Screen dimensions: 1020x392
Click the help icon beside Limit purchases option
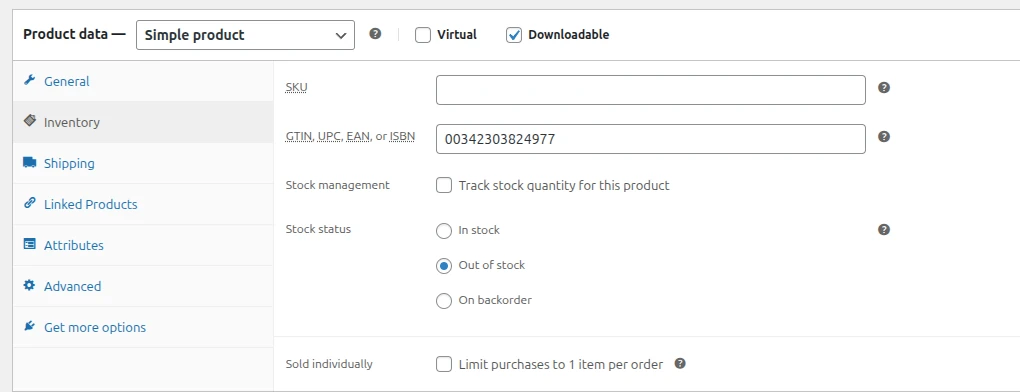(680, 363)
